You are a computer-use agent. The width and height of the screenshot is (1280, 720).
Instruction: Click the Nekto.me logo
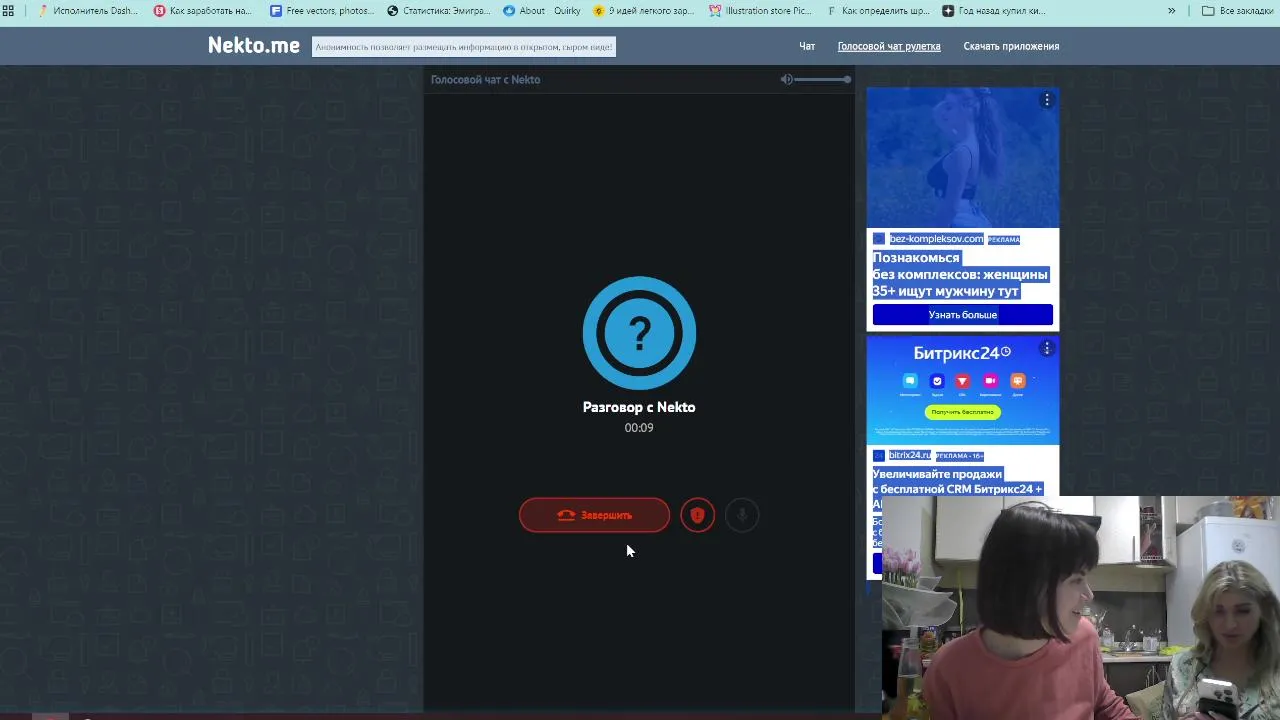[x=254, y=45]
